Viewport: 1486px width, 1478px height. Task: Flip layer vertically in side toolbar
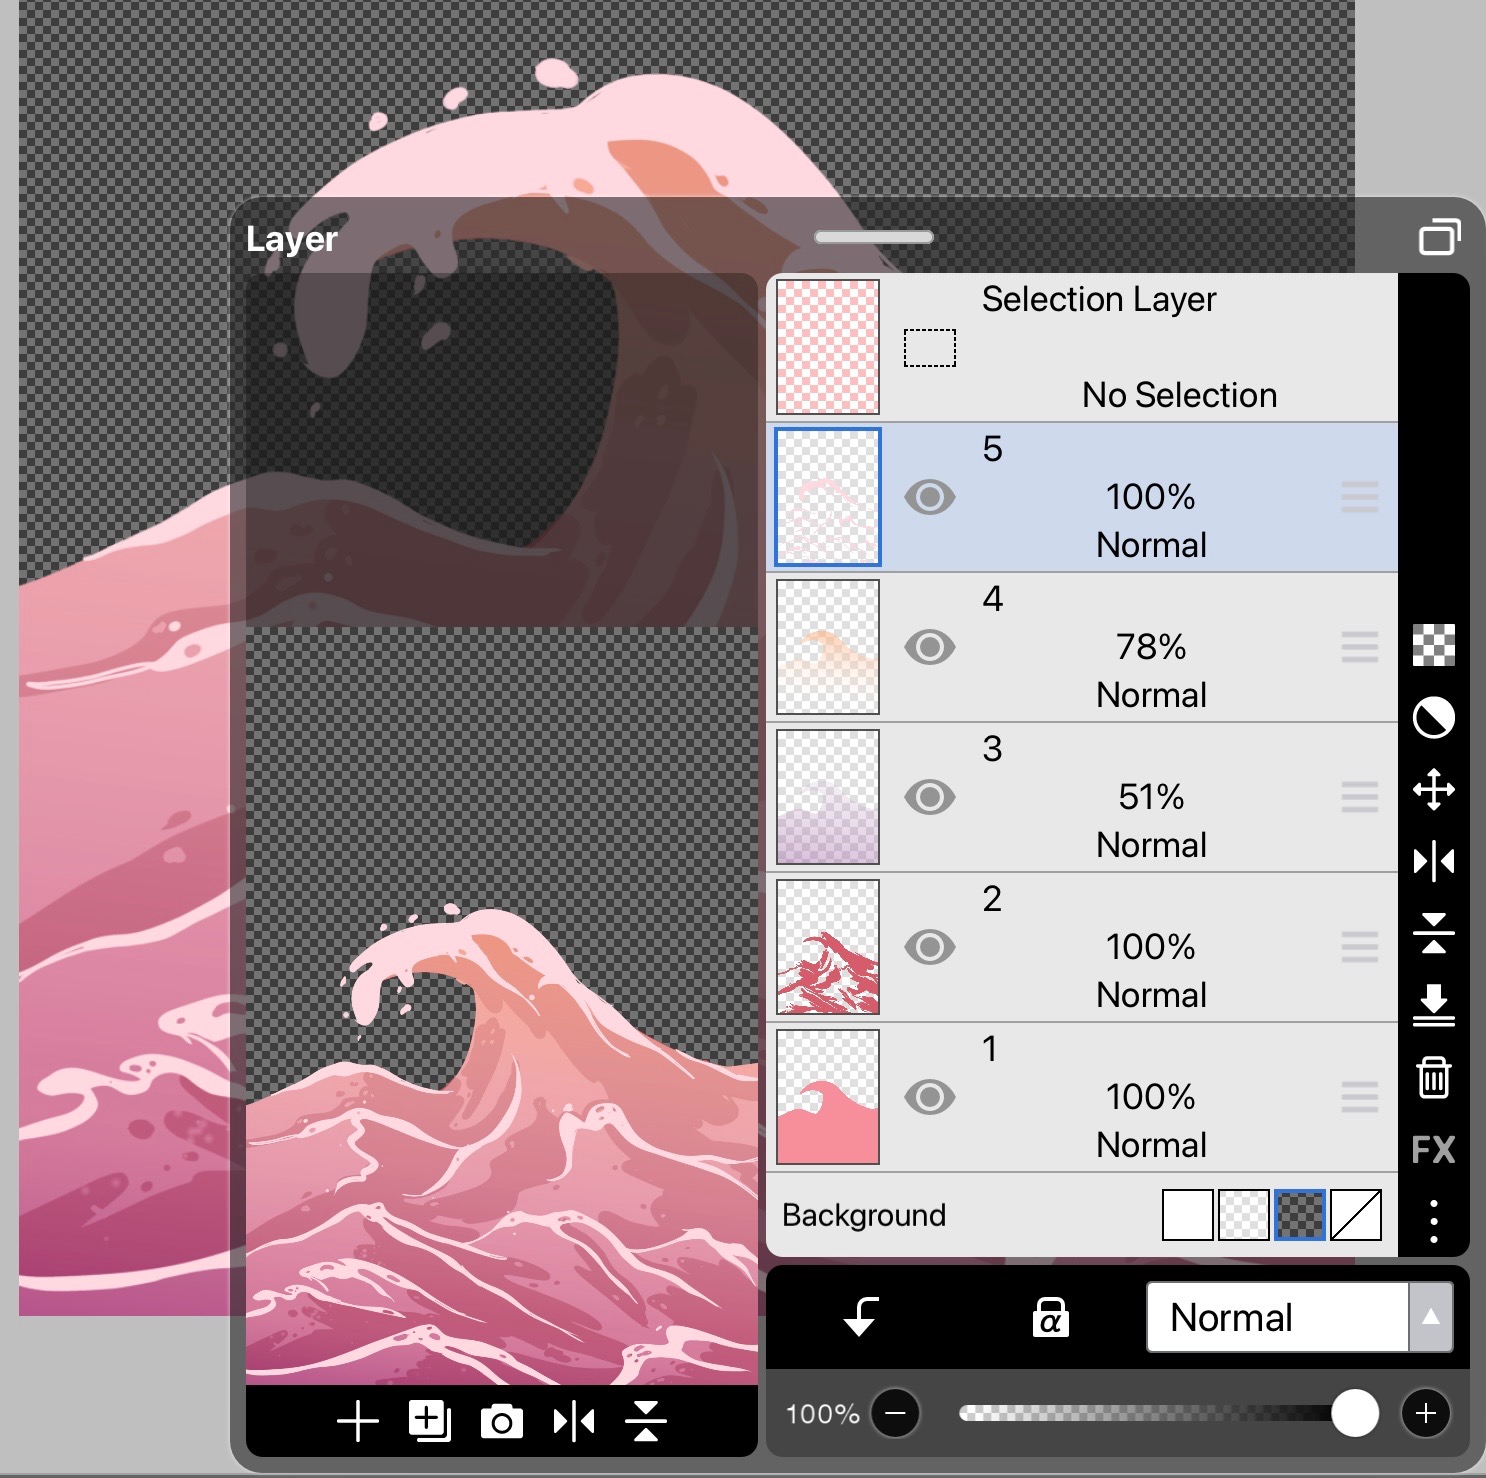coord(1433,933)
